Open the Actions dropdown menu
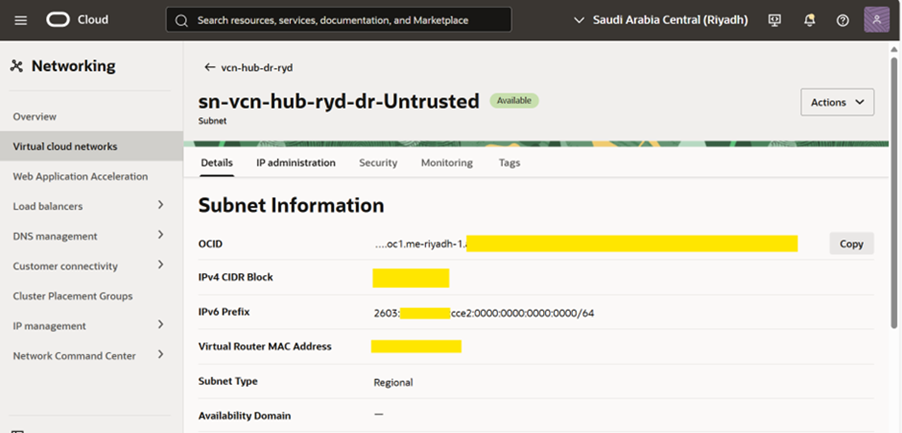 pyautogui.click(x=837, y=102)
